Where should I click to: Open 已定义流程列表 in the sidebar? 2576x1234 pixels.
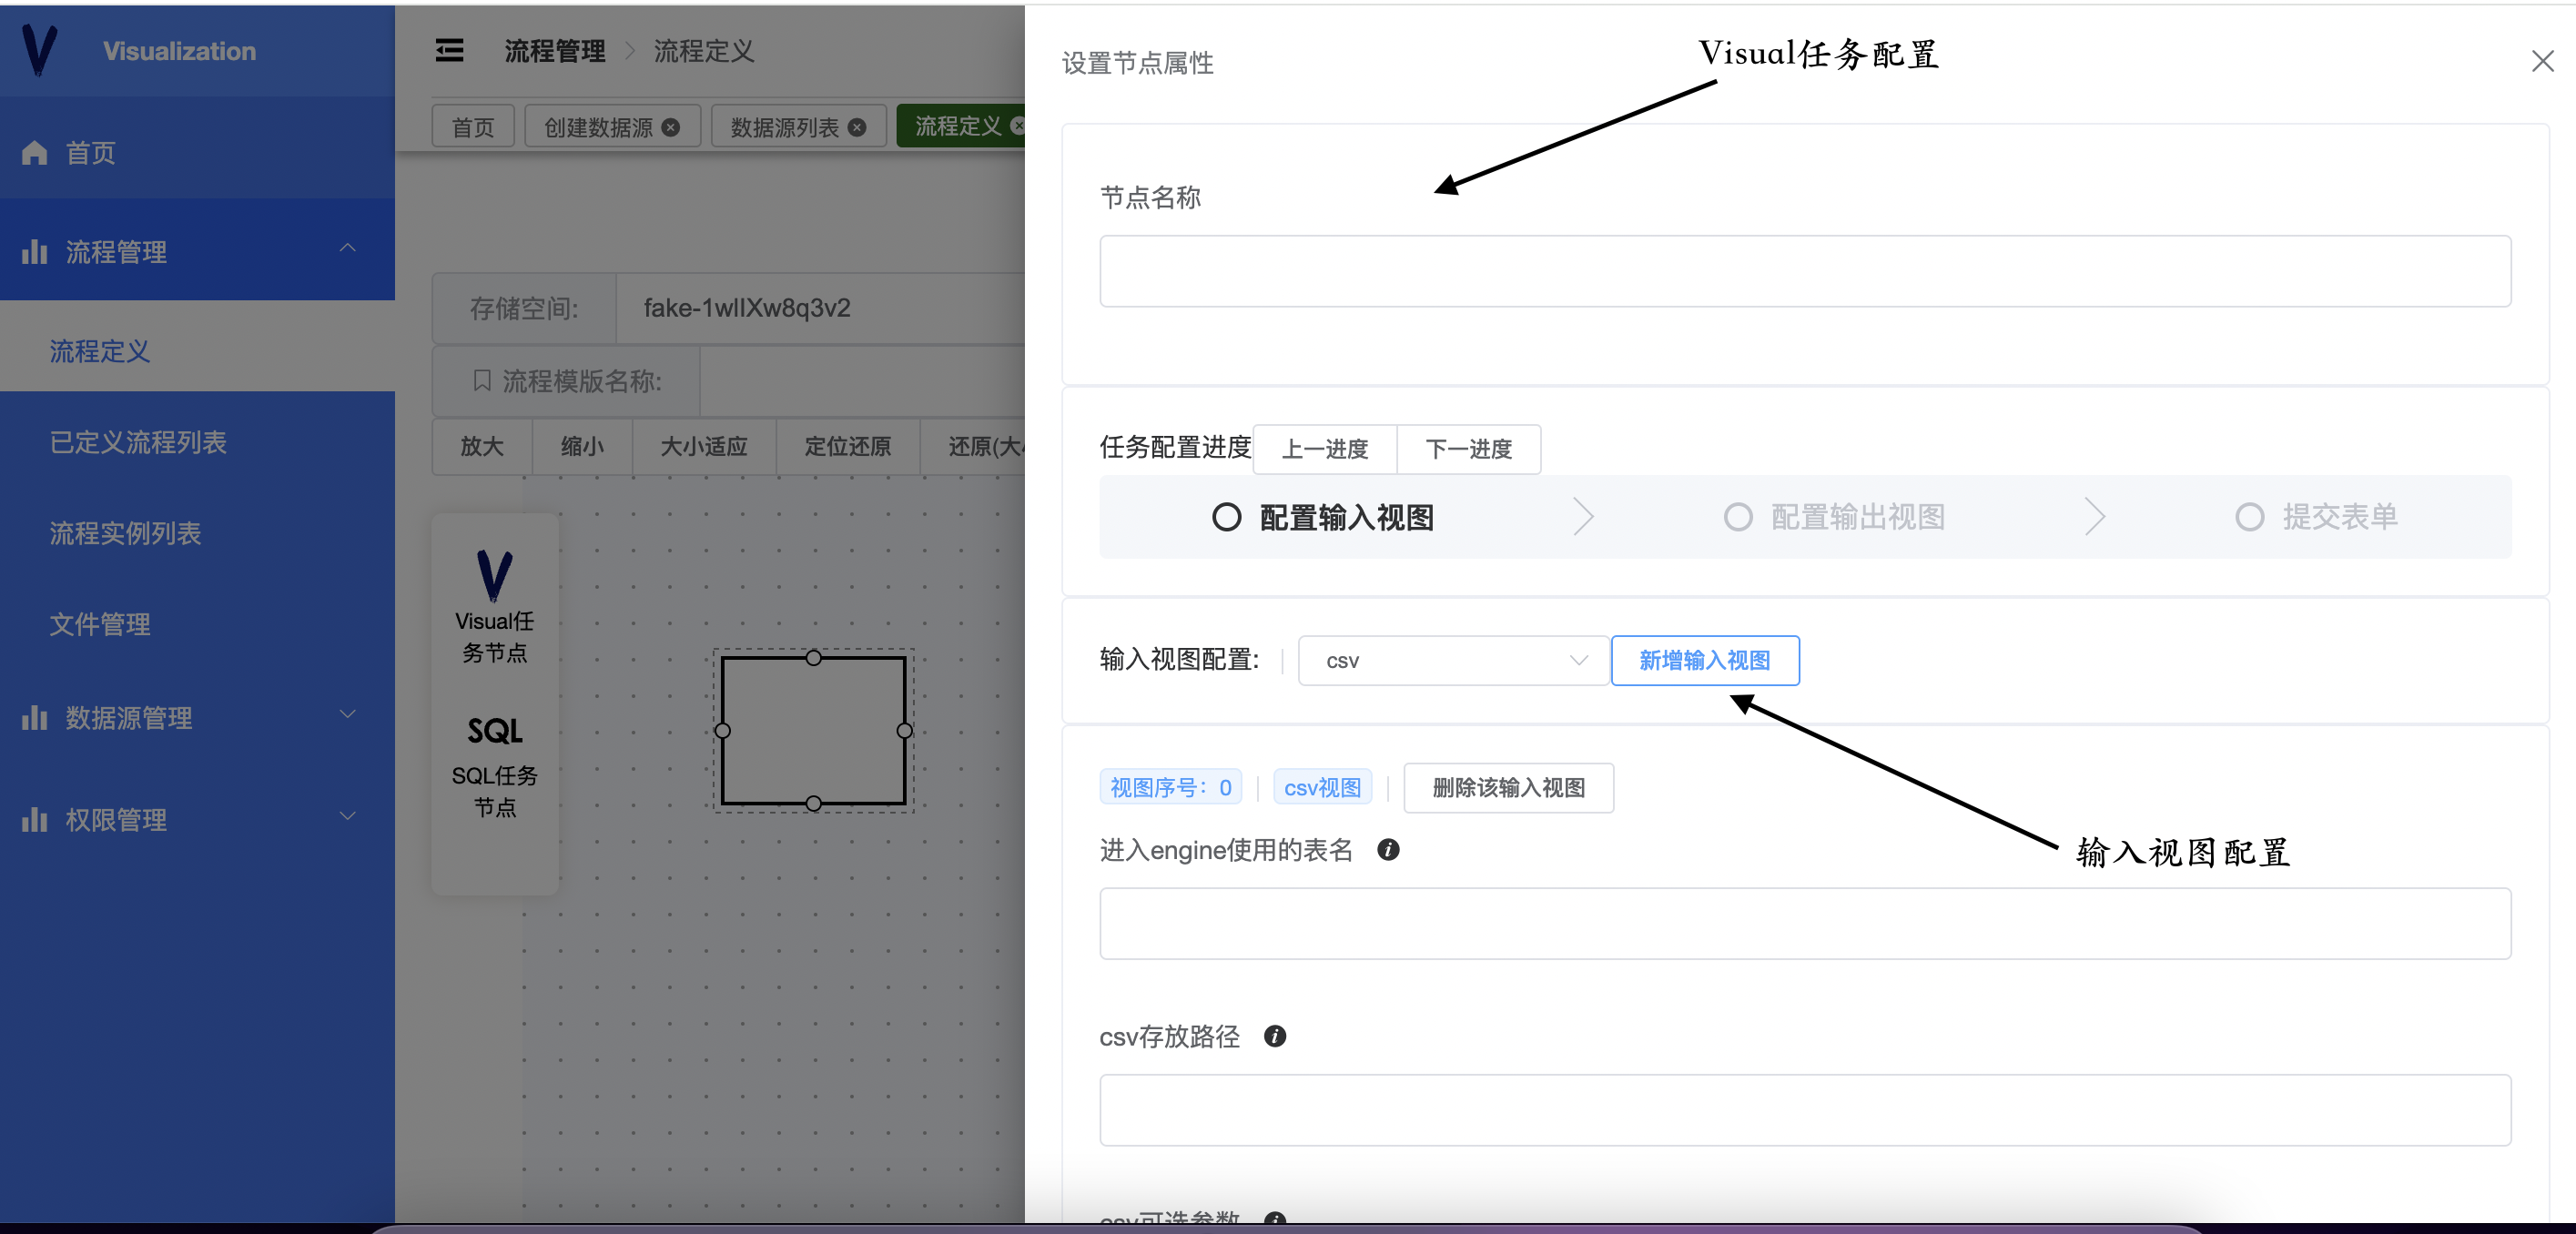tap(197, 442)
